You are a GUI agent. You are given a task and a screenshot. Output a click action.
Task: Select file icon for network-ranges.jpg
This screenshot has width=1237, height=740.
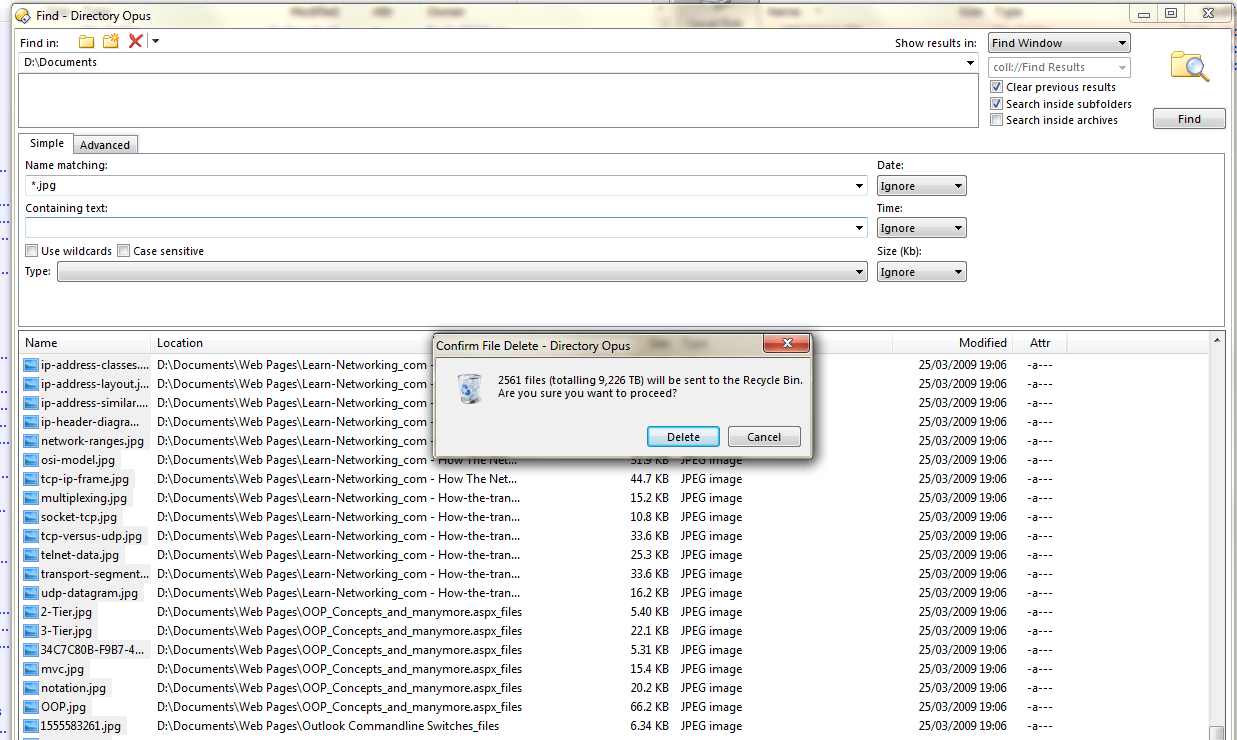31,441
